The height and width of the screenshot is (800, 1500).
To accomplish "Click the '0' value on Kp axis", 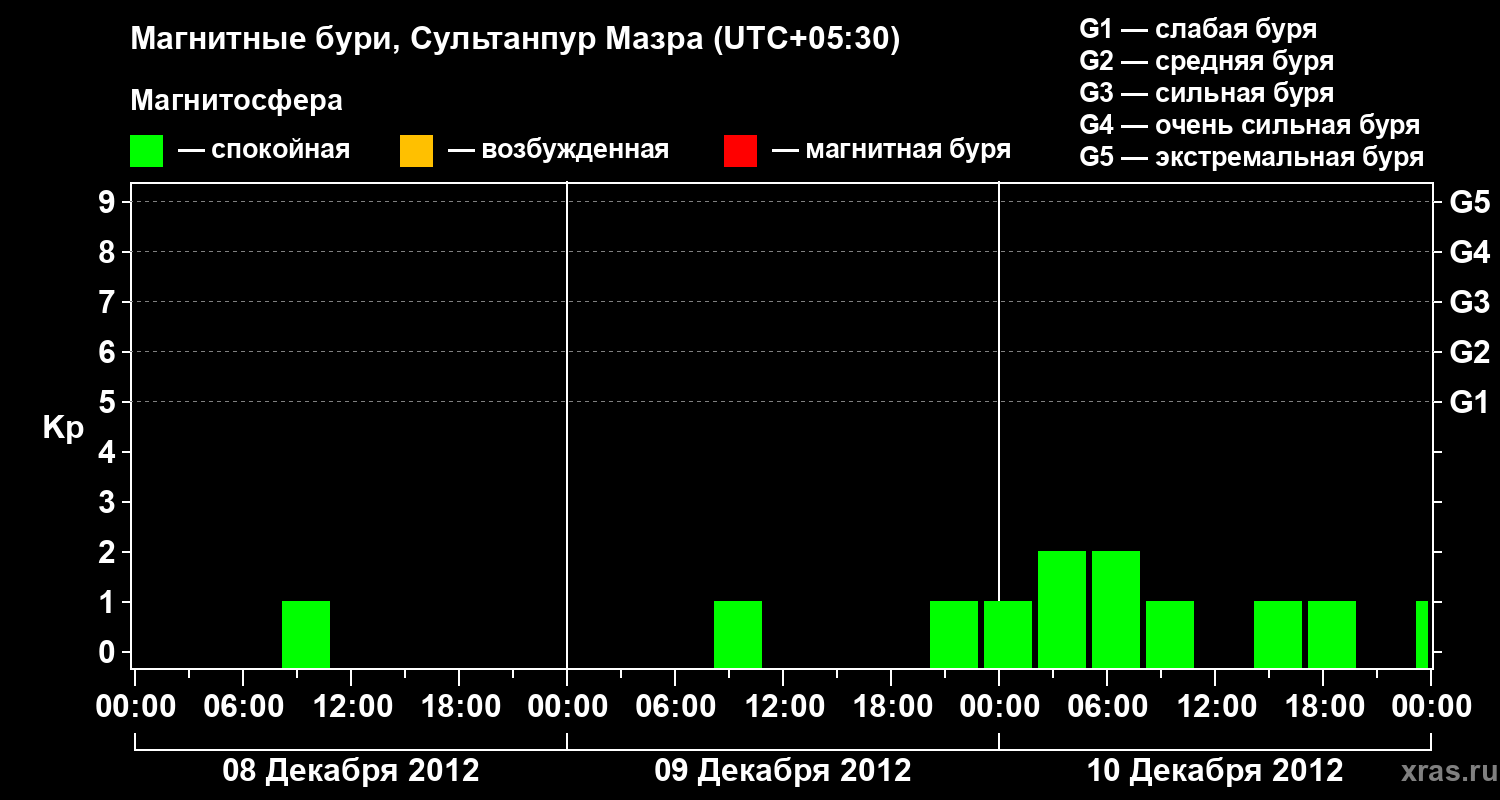I will [x=109, y=652].
